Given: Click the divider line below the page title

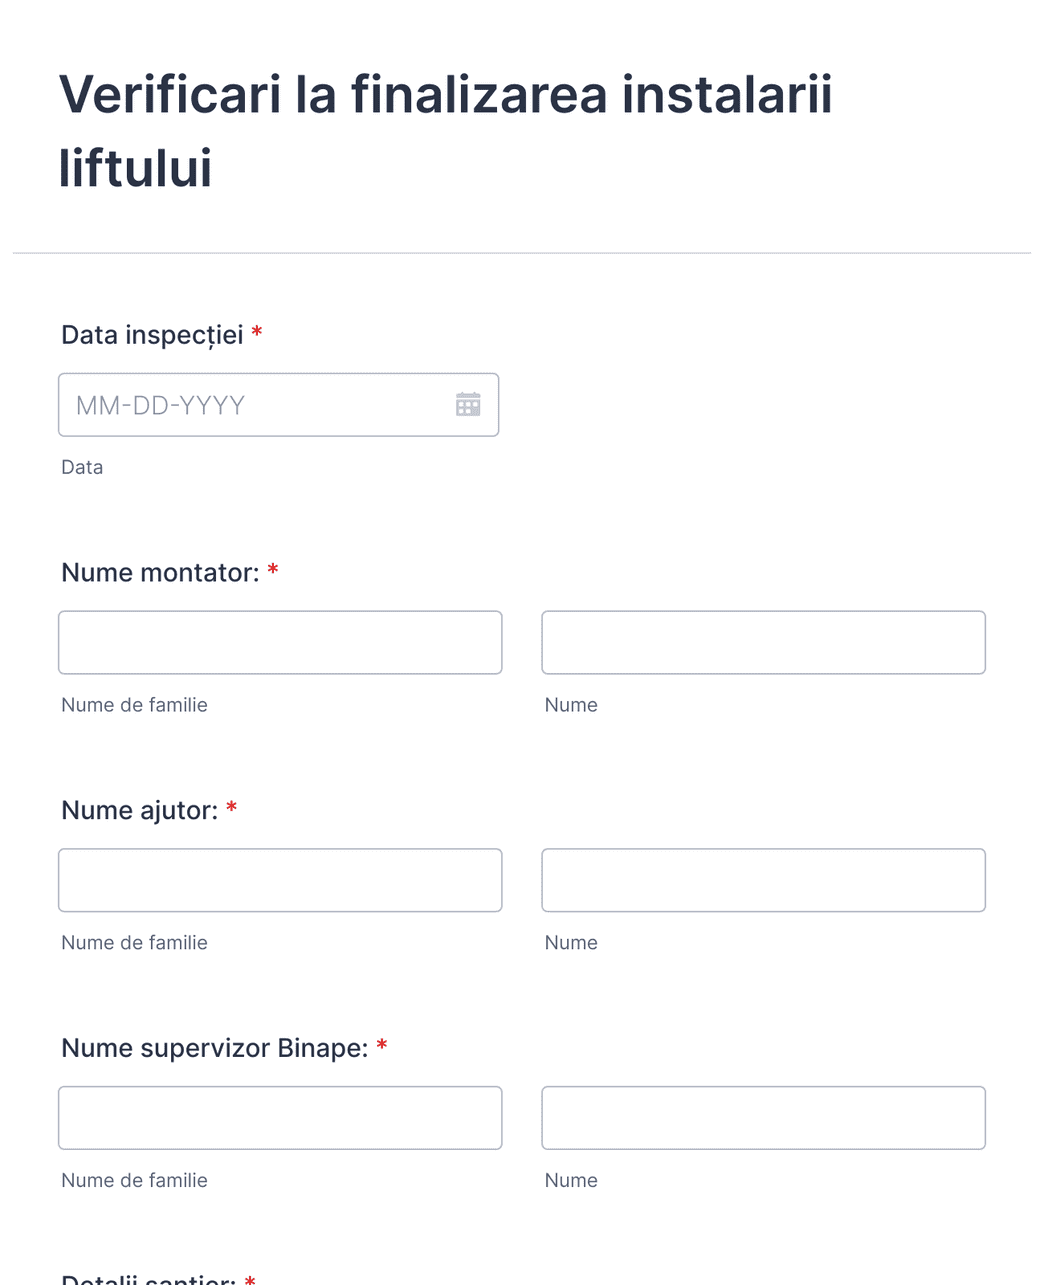Looking at the screenshot, I should (522, 253).
